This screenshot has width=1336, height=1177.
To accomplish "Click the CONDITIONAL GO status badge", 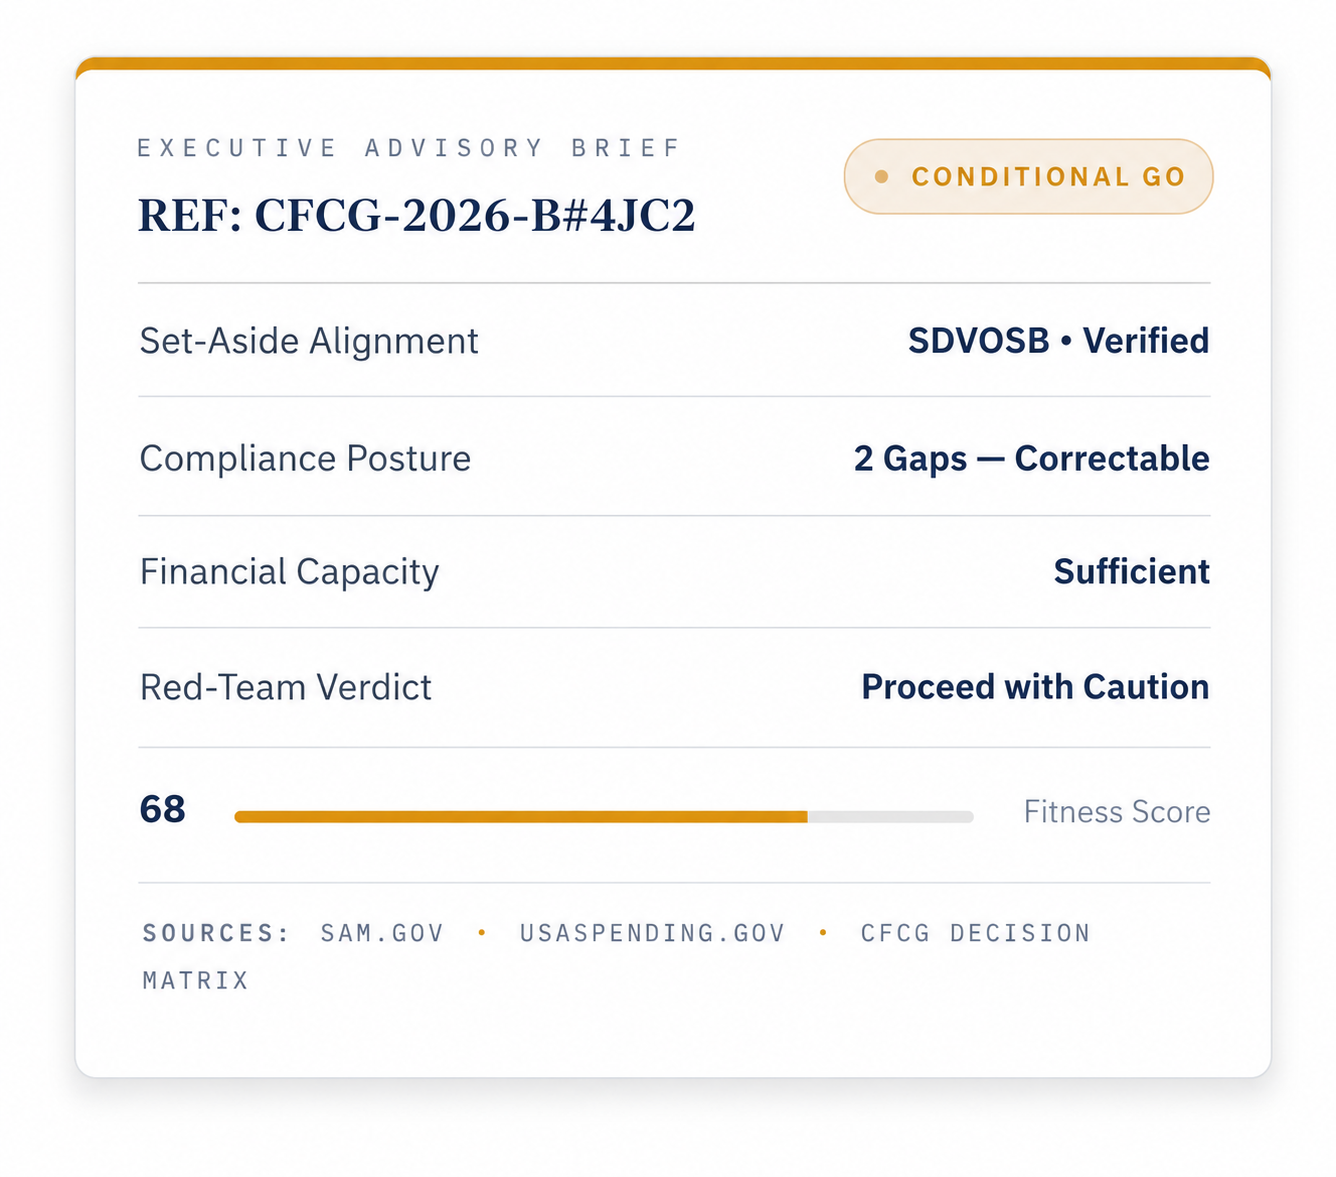I will [1028, 177].
